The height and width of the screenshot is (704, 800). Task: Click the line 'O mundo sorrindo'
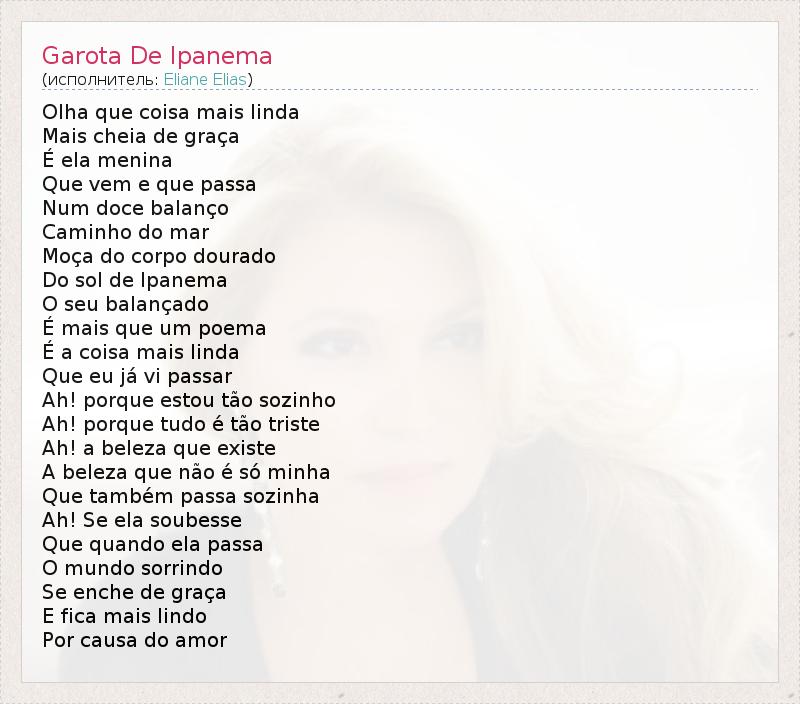pyautogui.click(x=133, y=568)
